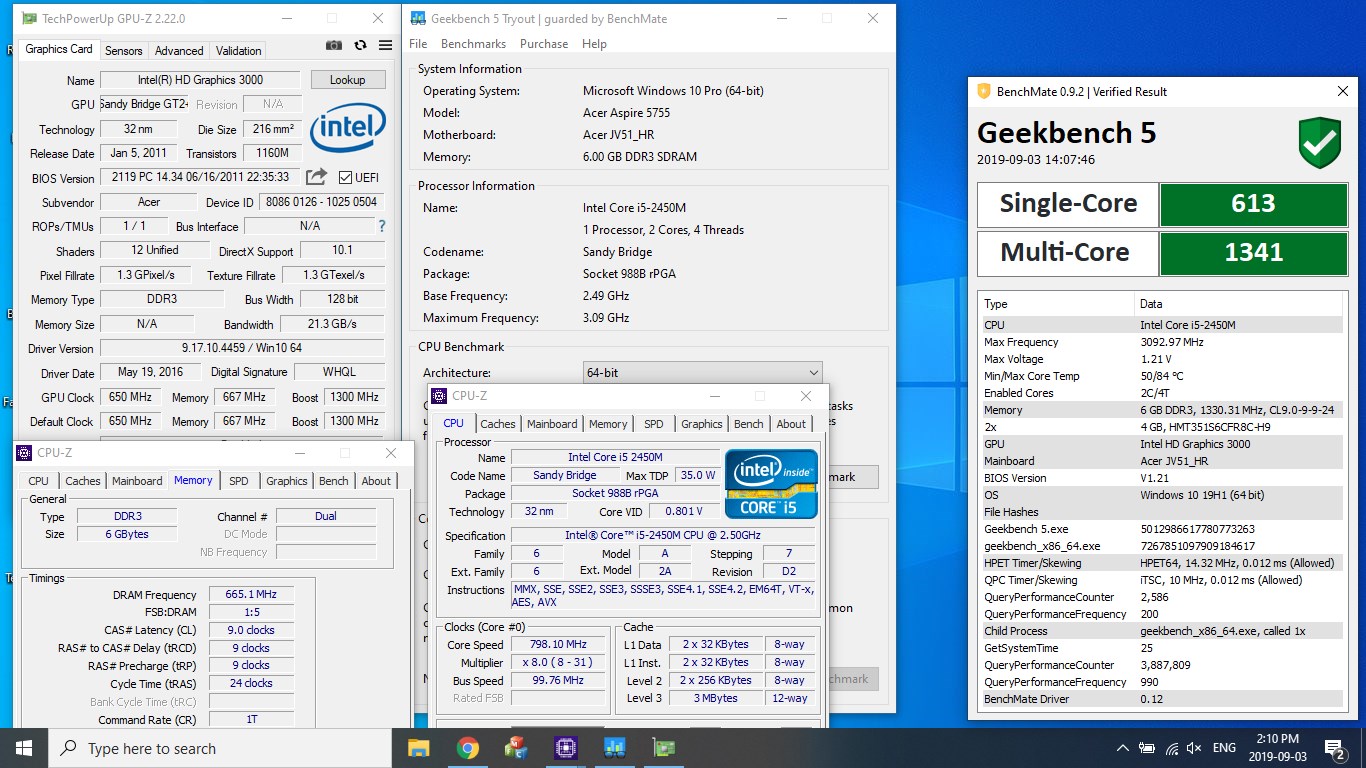This screenshot has height=768, width=1366.
Task: Click the green shield icon in BenchMate
Action: click(1319, 142)
